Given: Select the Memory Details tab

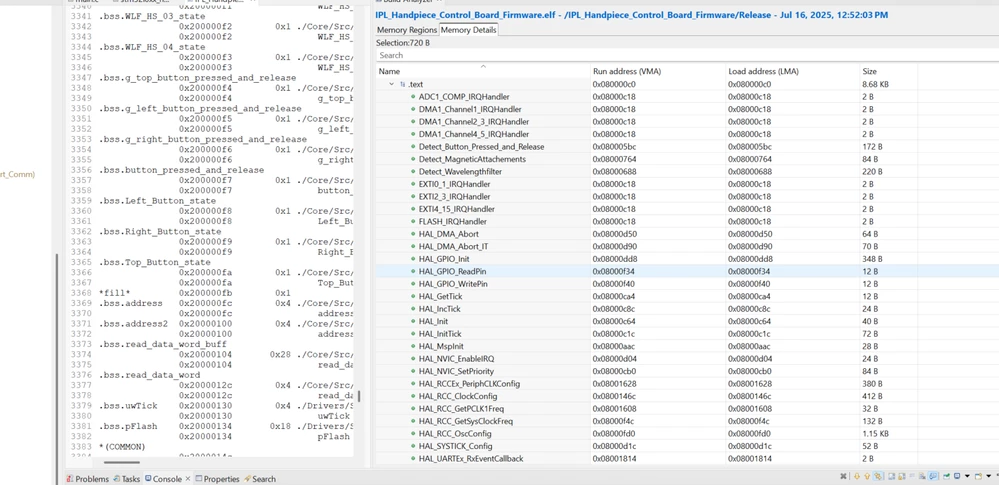Looking at the screenshot, I should 468,30.
